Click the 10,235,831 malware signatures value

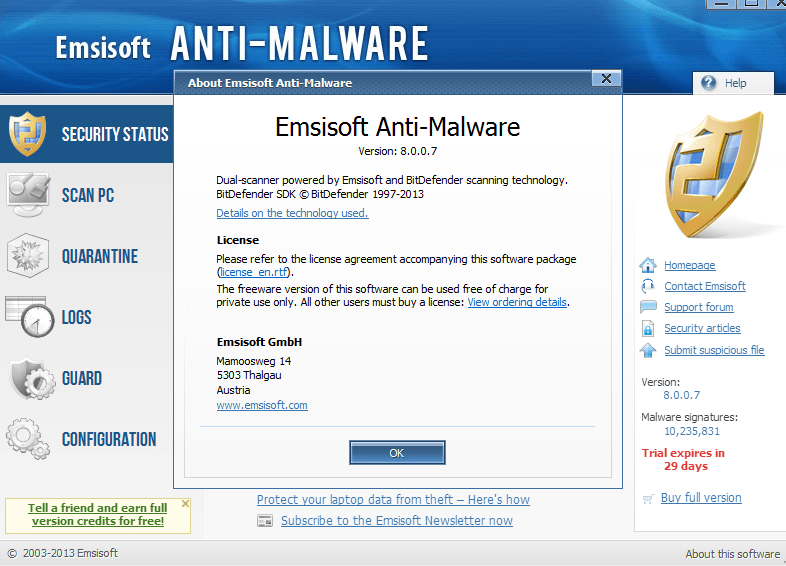(692, 431)
